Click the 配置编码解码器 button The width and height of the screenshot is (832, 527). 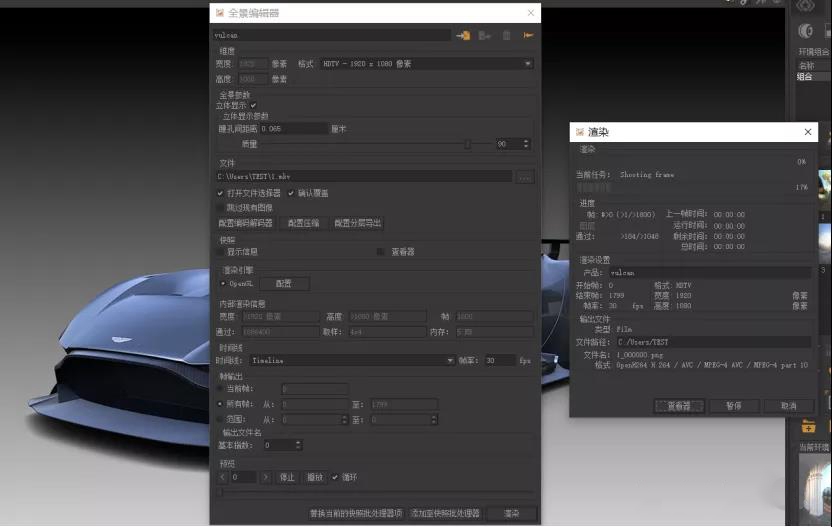(245, 223)
